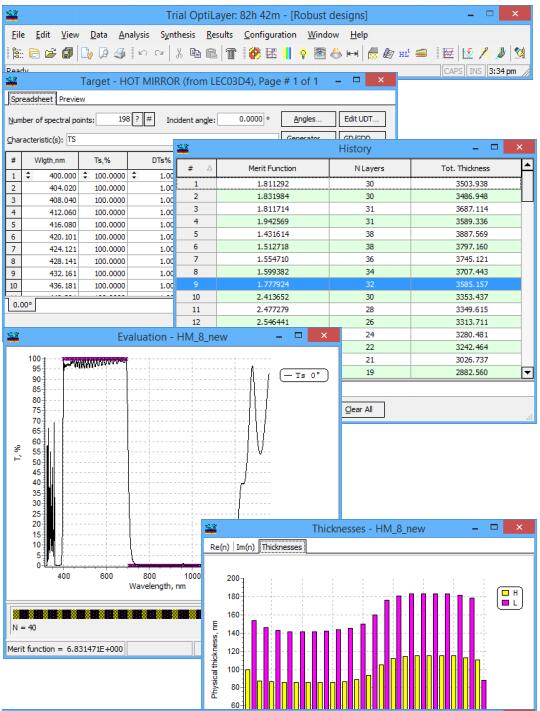Click the colored vertical bars toolbar icon
Viewport: 540px width, 711px height.
point(287,54)
